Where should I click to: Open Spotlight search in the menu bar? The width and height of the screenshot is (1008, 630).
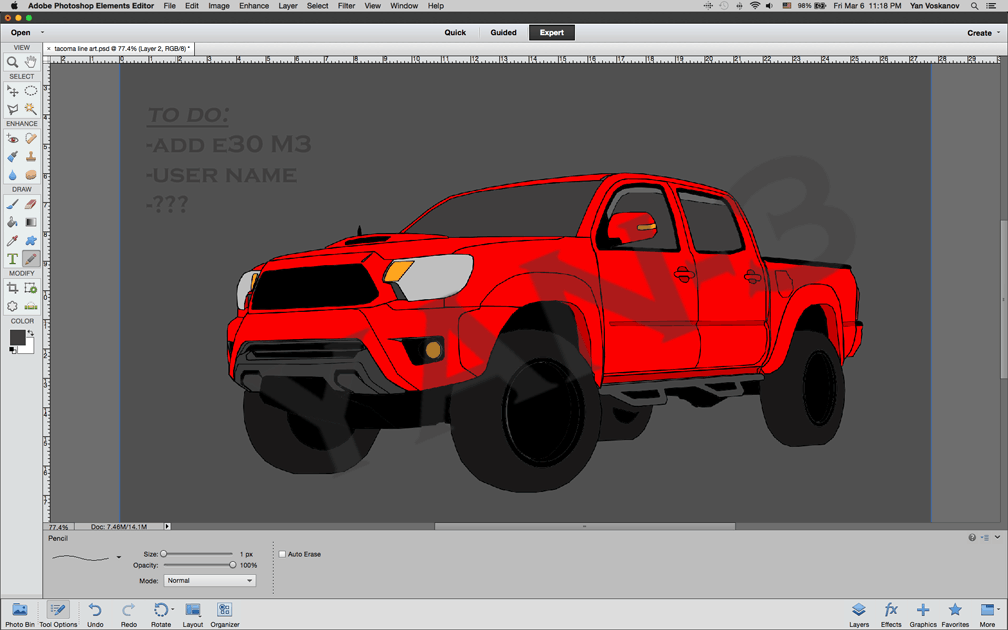(x=975, y=6)
